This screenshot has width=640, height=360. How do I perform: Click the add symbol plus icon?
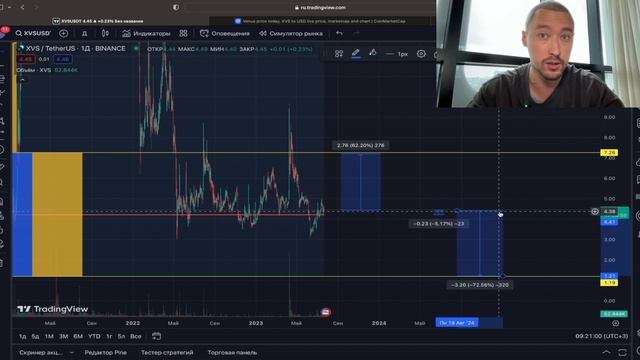pos(63,33)
